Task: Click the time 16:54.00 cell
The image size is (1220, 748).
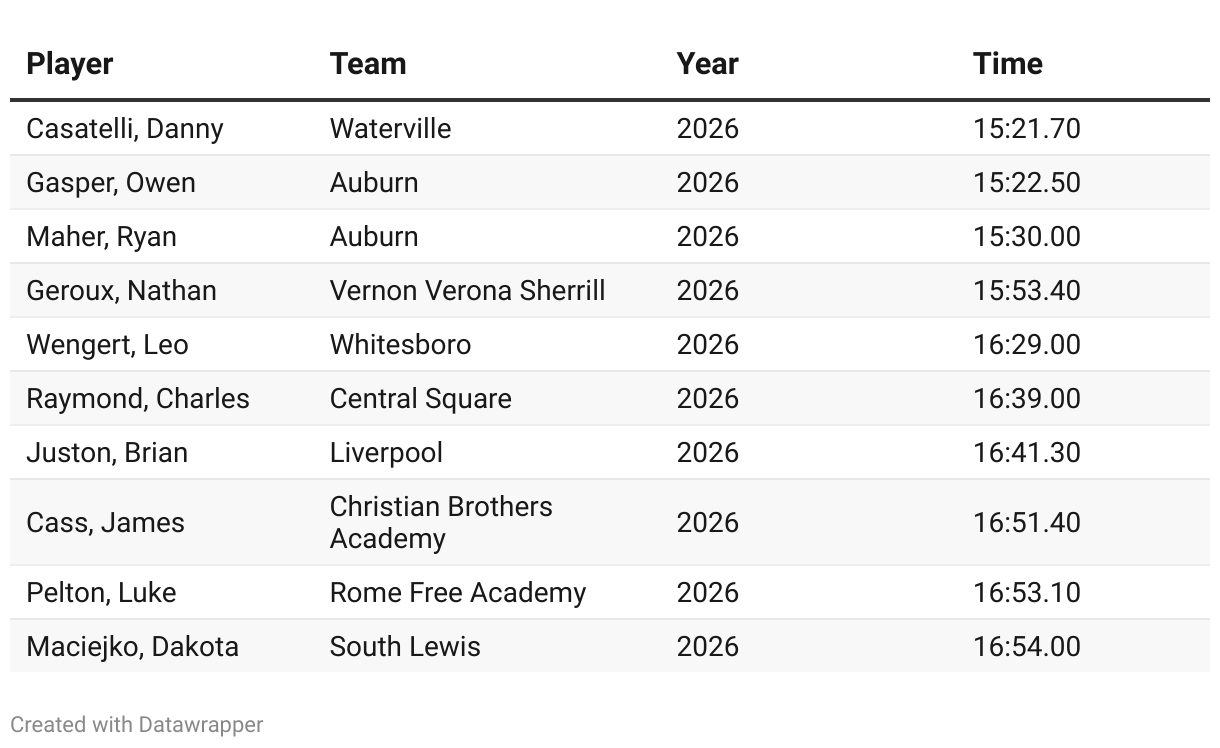Action: (x=1027, y=647)
